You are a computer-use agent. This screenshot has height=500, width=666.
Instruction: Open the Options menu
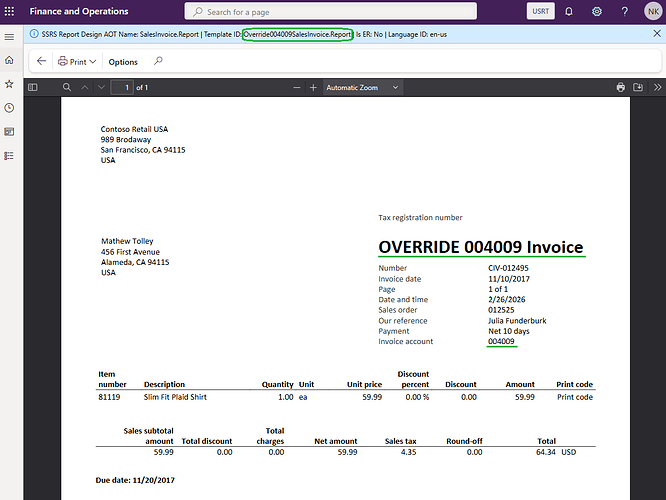(x=123, y=62)
